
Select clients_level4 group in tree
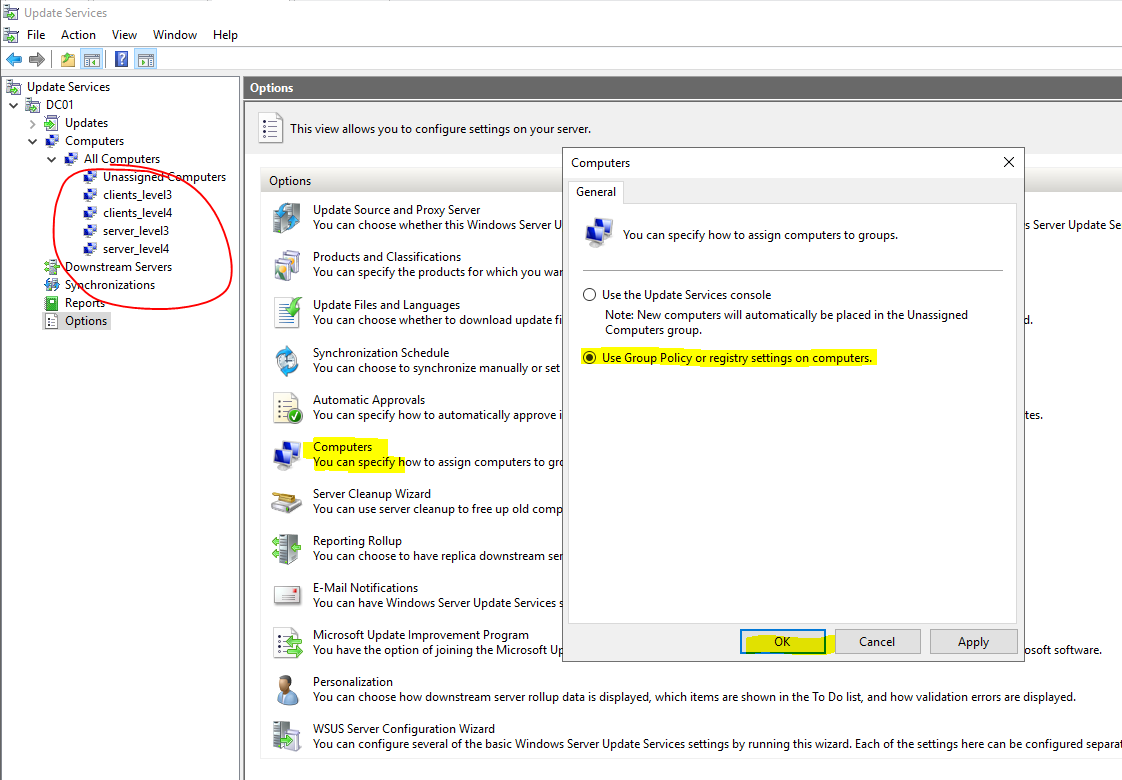137,213
